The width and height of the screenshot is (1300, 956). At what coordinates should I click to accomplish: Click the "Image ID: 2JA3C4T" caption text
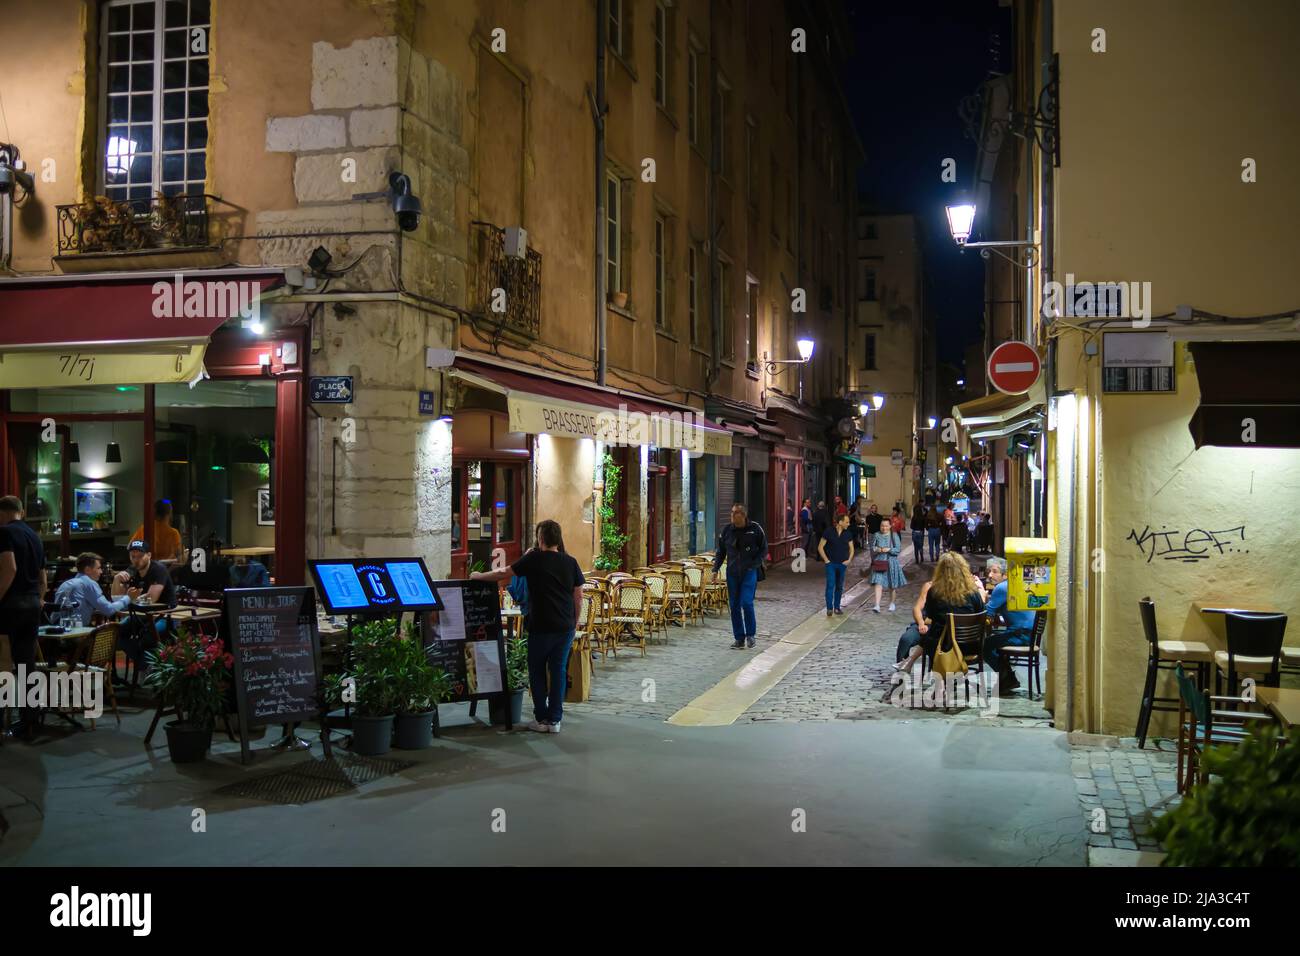click(x=1186, y=899)
